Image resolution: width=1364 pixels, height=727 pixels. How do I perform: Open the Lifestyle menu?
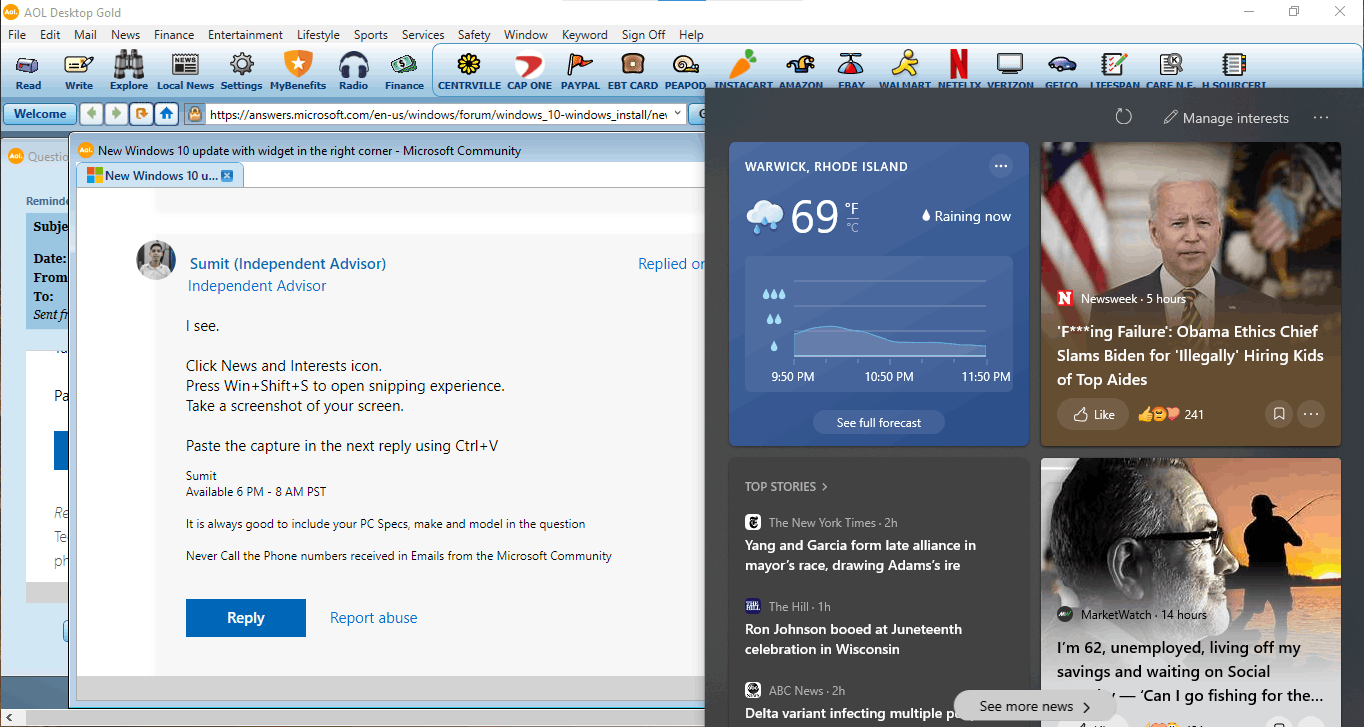point(318,34)
